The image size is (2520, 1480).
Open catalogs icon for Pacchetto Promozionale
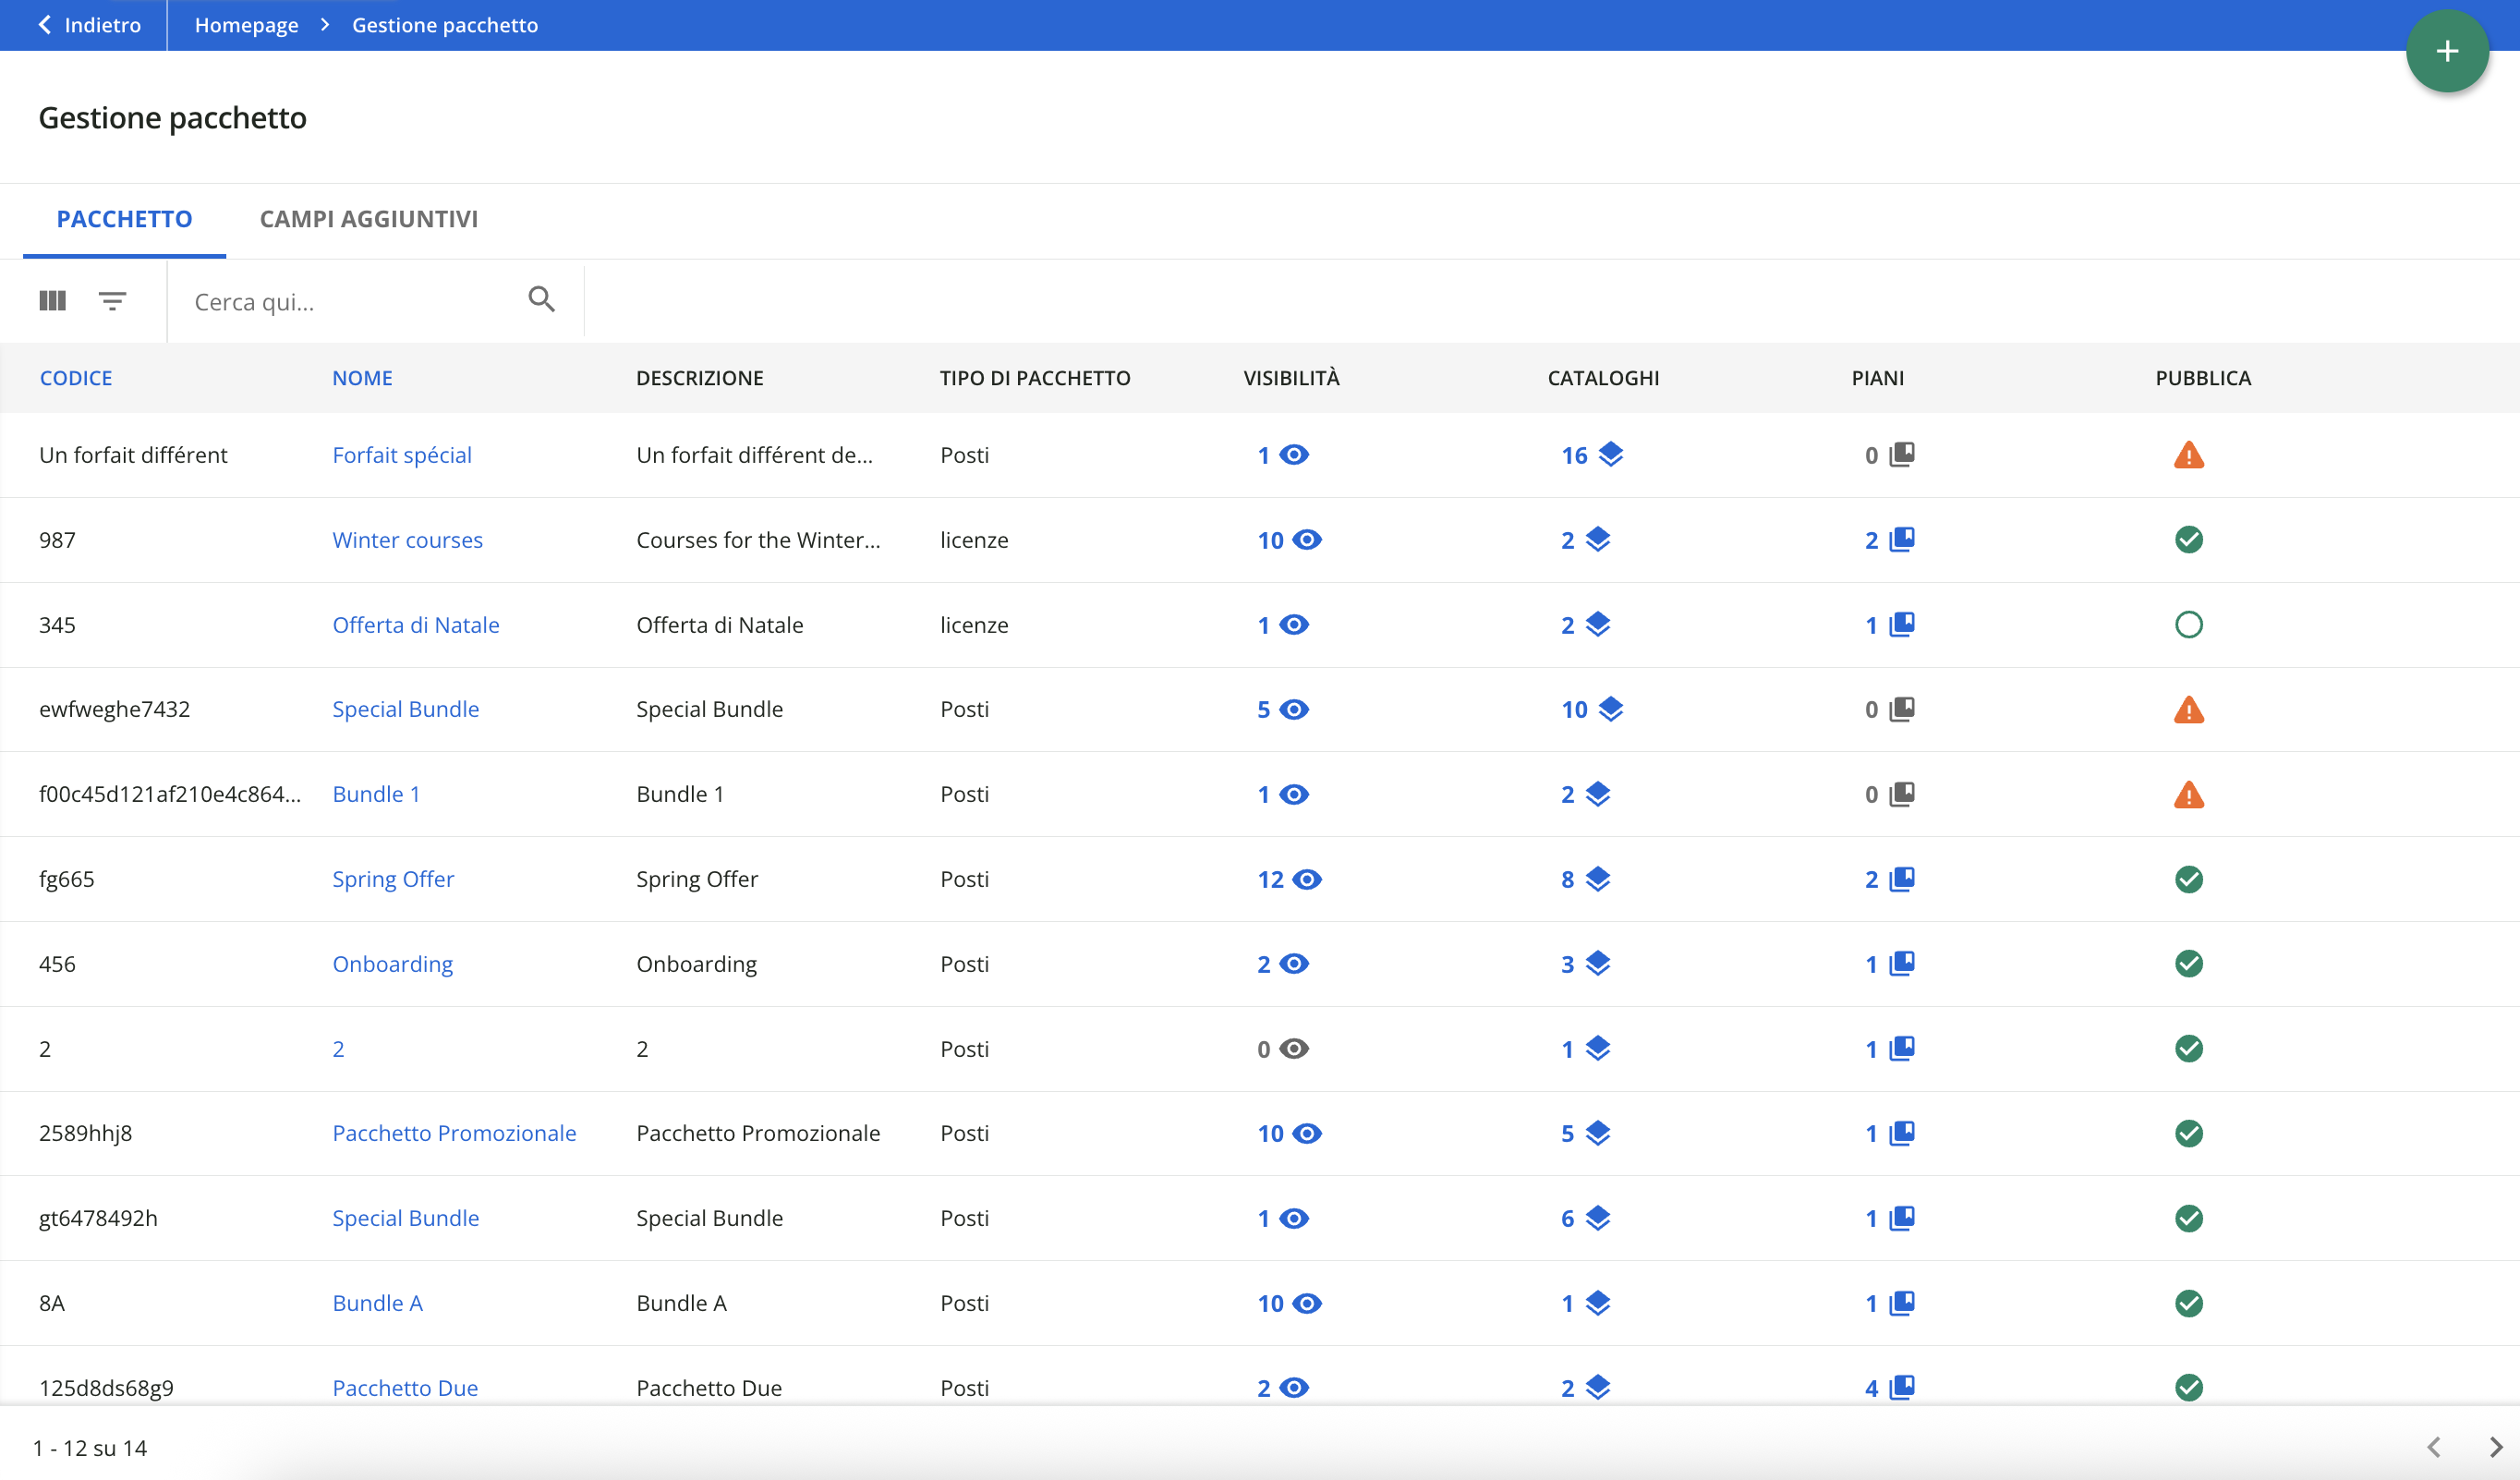1598,1133
